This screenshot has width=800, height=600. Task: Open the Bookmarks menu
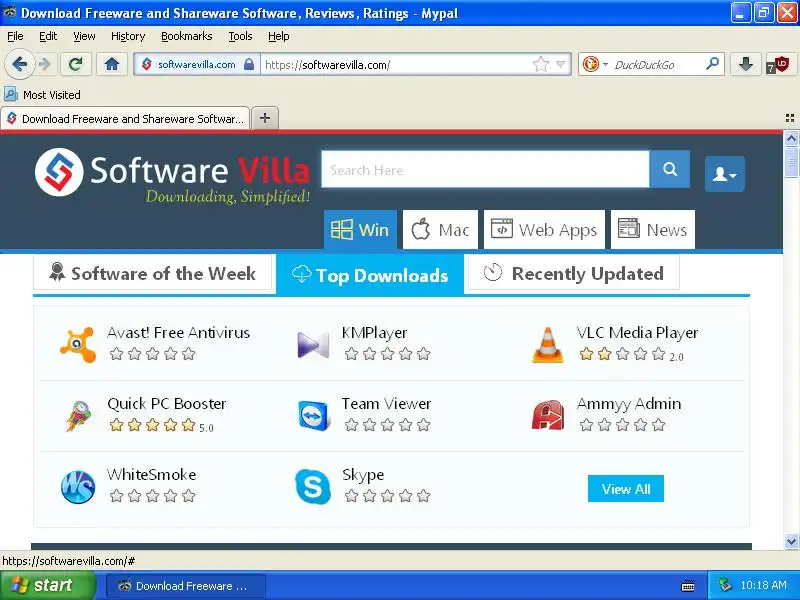coord(187,36)
